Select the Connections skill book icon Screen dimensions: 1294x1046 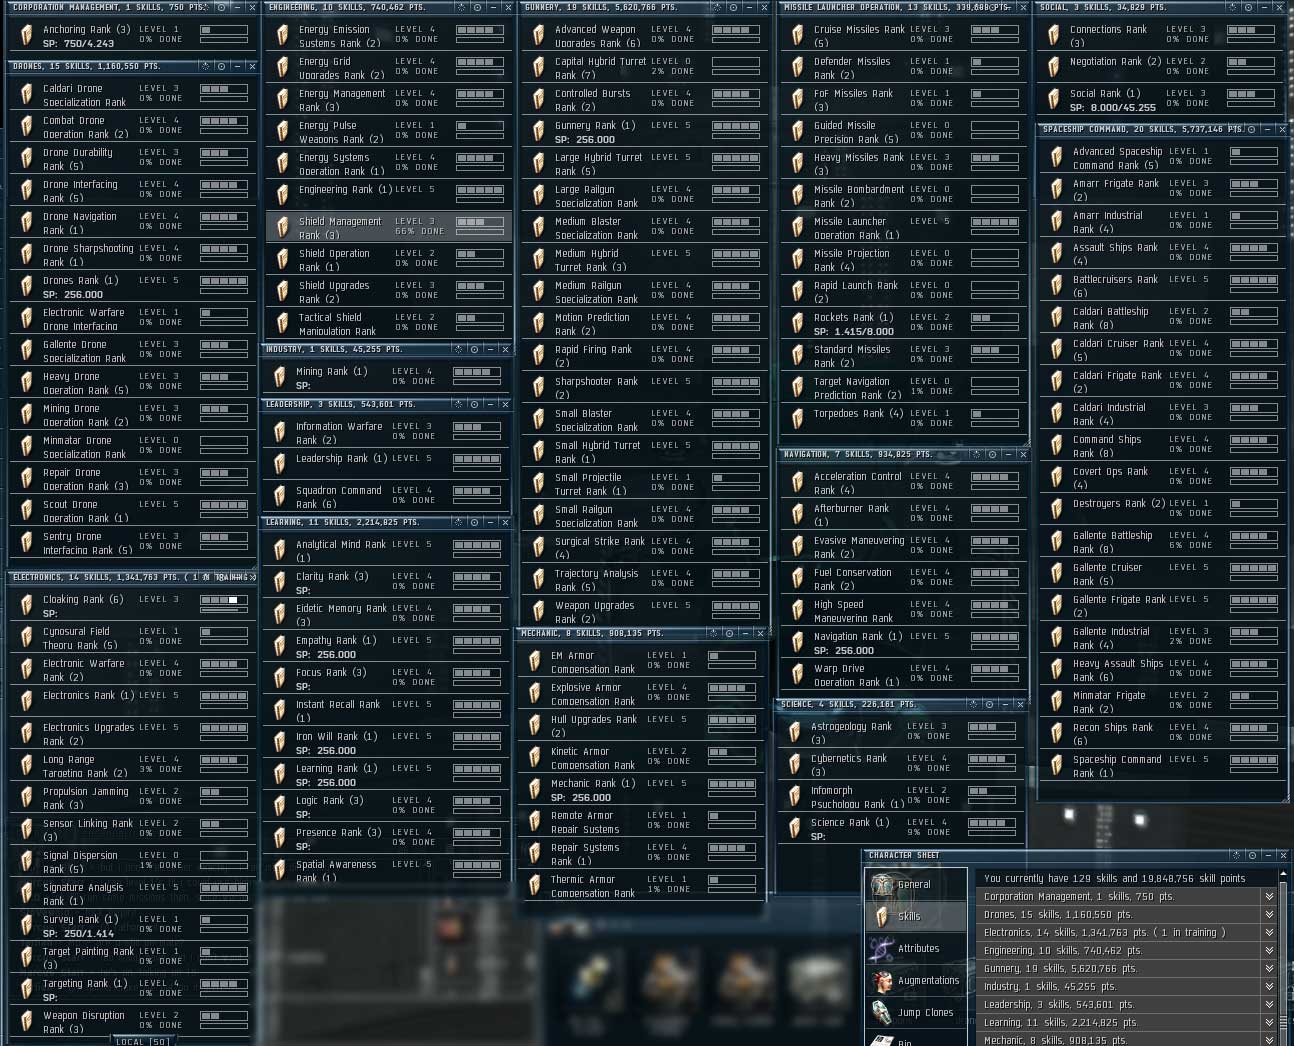[1054, 36]
